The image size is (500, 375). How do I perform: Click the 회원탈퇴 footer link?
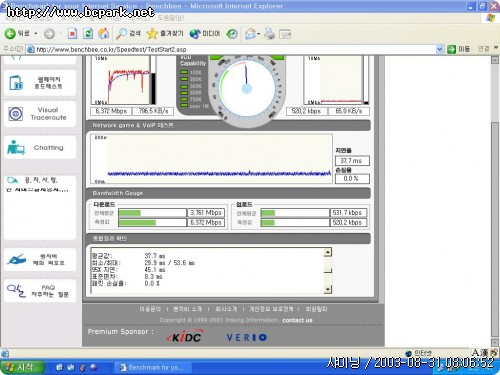tap(316, 309)
